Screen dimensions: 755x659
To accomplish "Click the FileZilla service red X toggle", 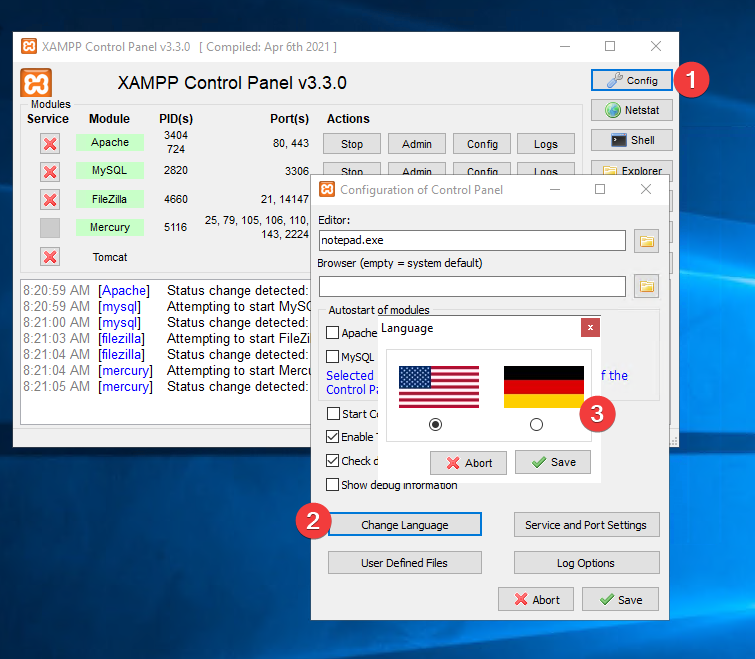I will tap(50, 199).
